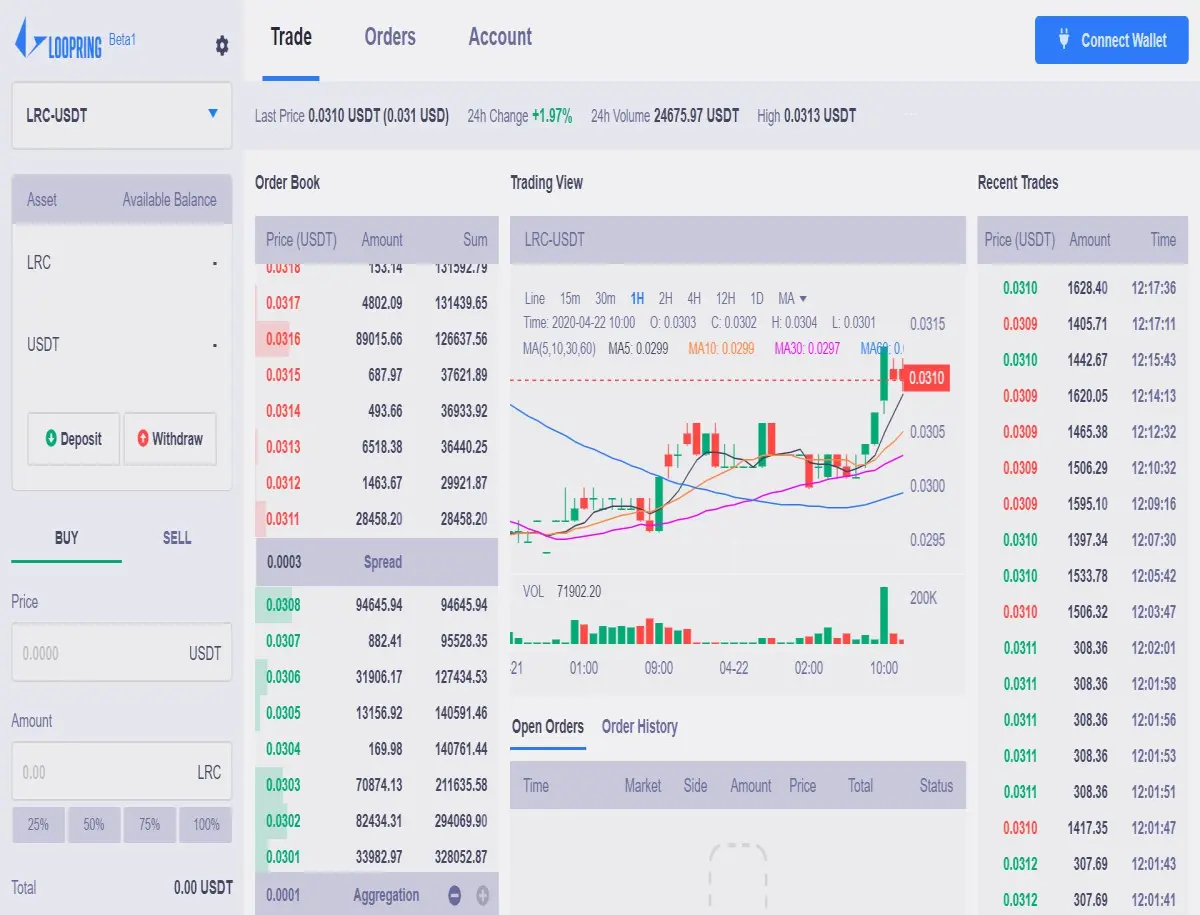The height and width of the screenshot is (915, 1200).
Task: Decrease aggregation with the minus icon
Action: click(455, 895)
